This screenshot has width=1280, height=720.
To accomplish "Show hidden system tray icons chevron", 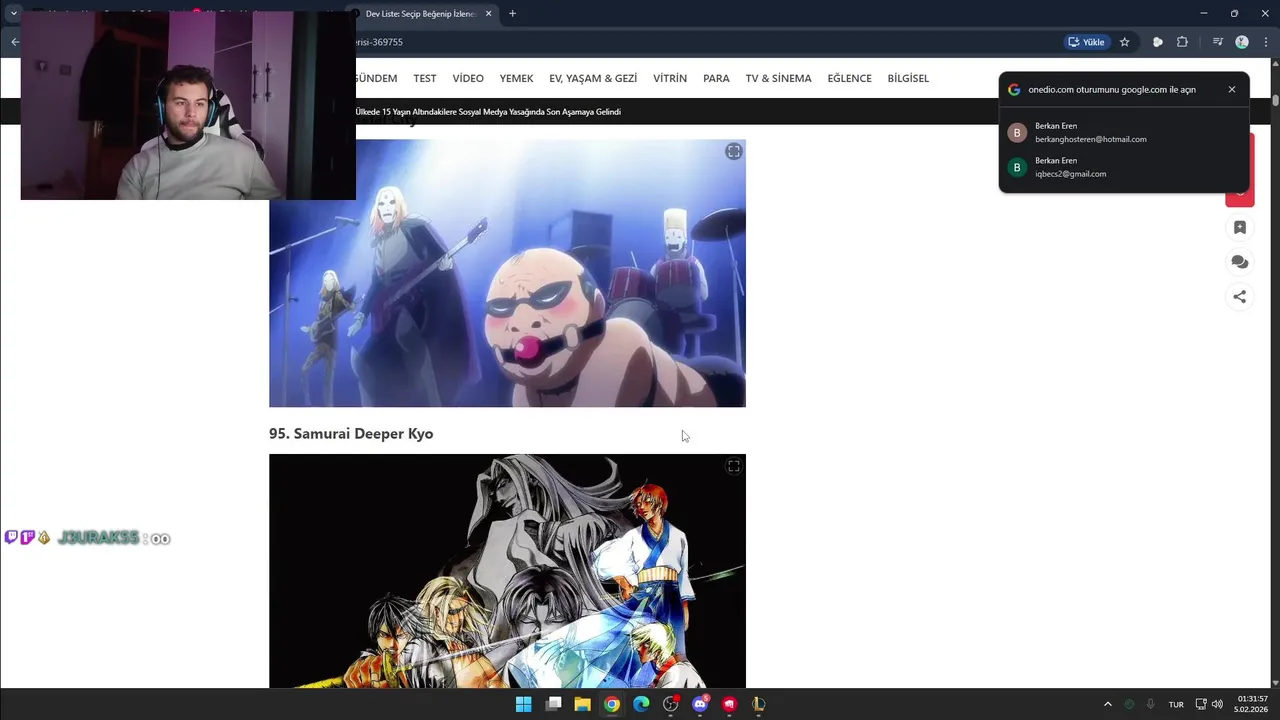I will pyautogui.click(x=1107, y=705).
